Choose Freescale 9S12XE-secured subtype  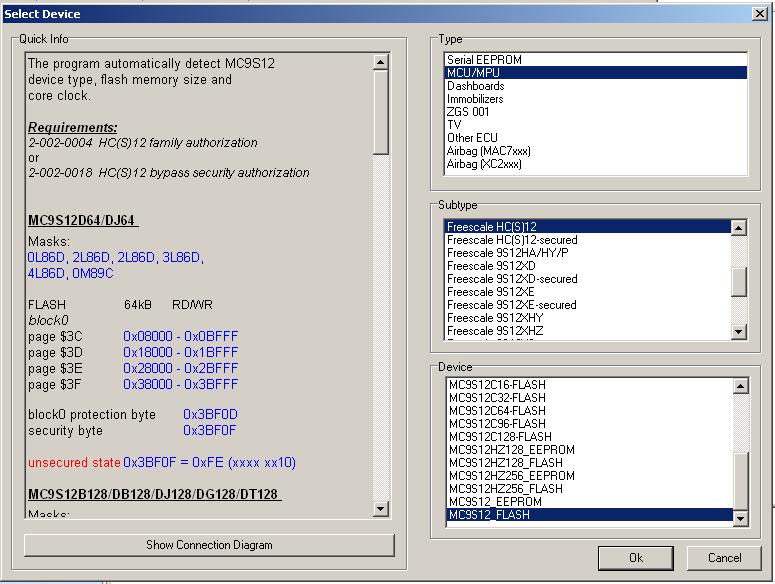pyautogui.click(x=588, y=305)
